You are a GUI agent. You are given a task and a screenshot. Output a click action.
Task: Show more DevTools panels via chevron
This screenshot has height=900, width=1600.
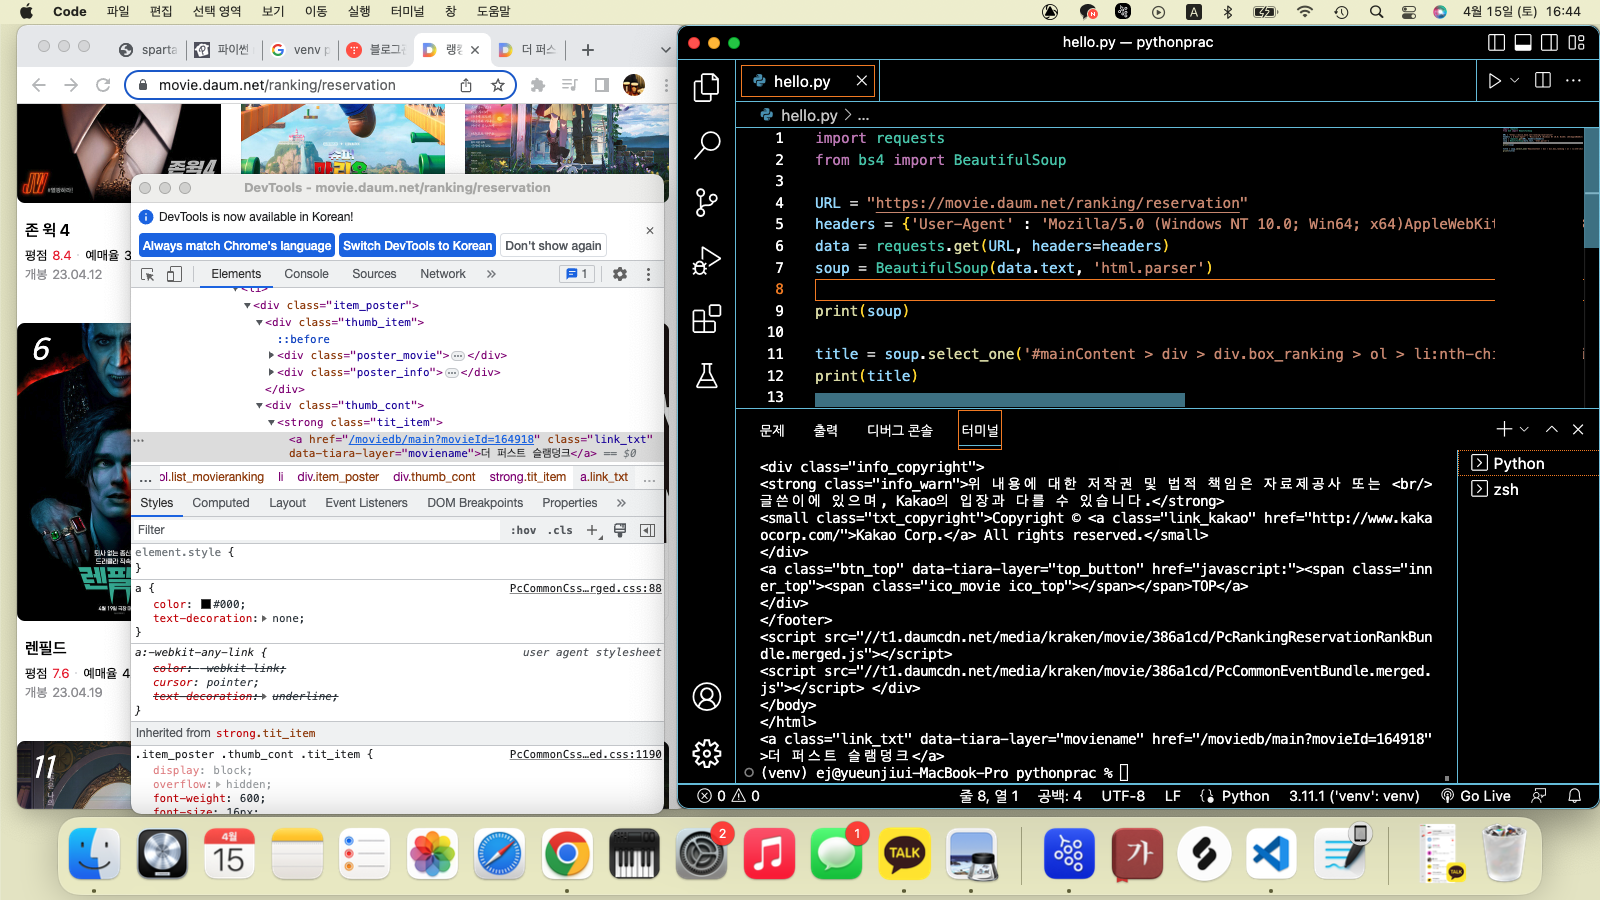(x=491, y=274)
